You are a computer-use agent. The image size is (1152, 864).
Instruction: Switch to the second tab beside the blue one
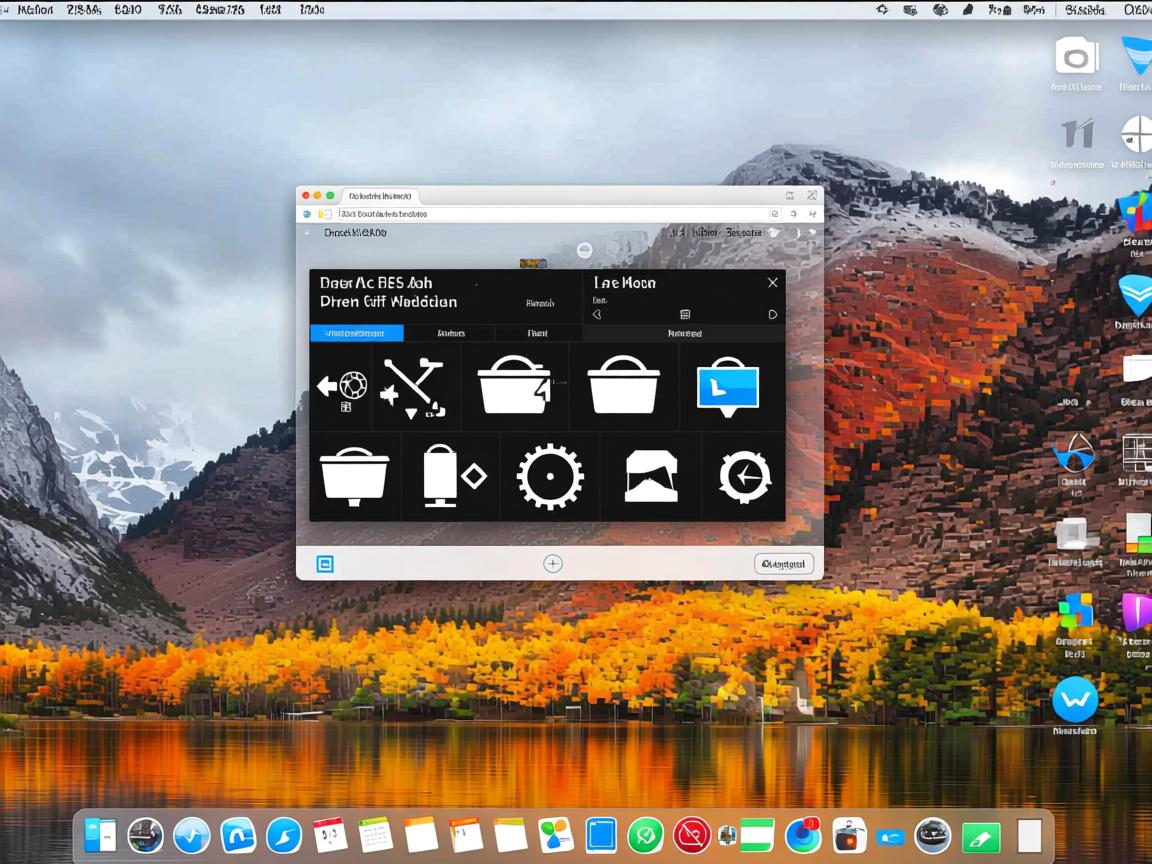(450, 333)
